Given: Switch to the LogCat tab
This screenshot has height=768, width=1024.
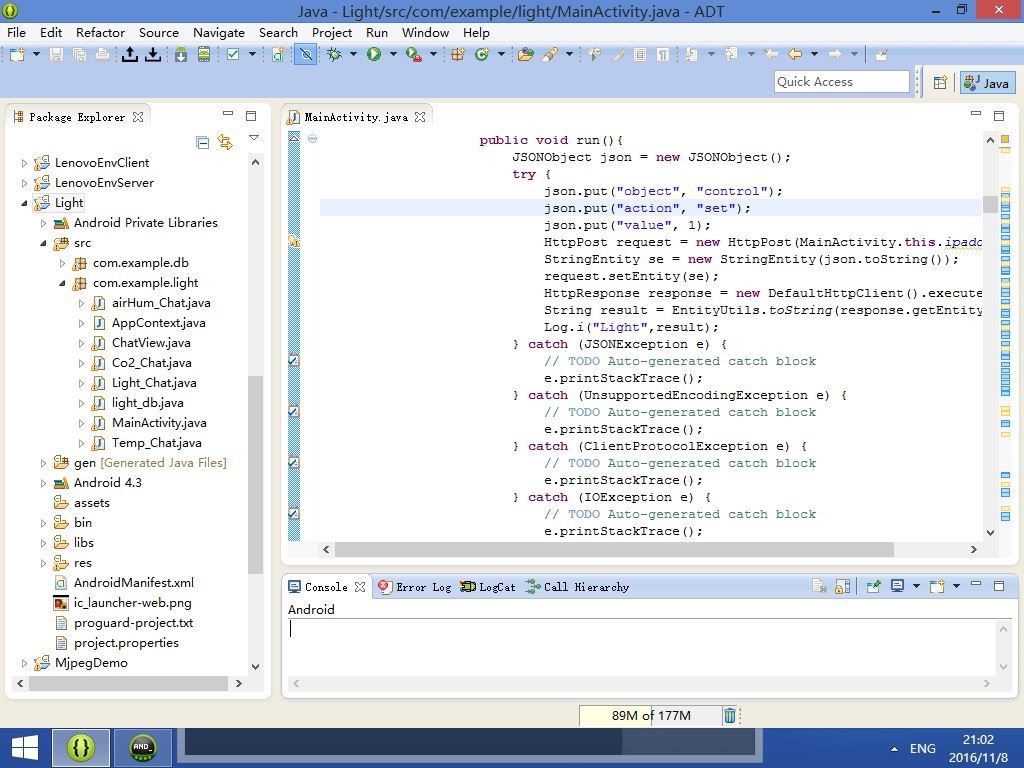Looking at the screenshot, I should 489,587.
